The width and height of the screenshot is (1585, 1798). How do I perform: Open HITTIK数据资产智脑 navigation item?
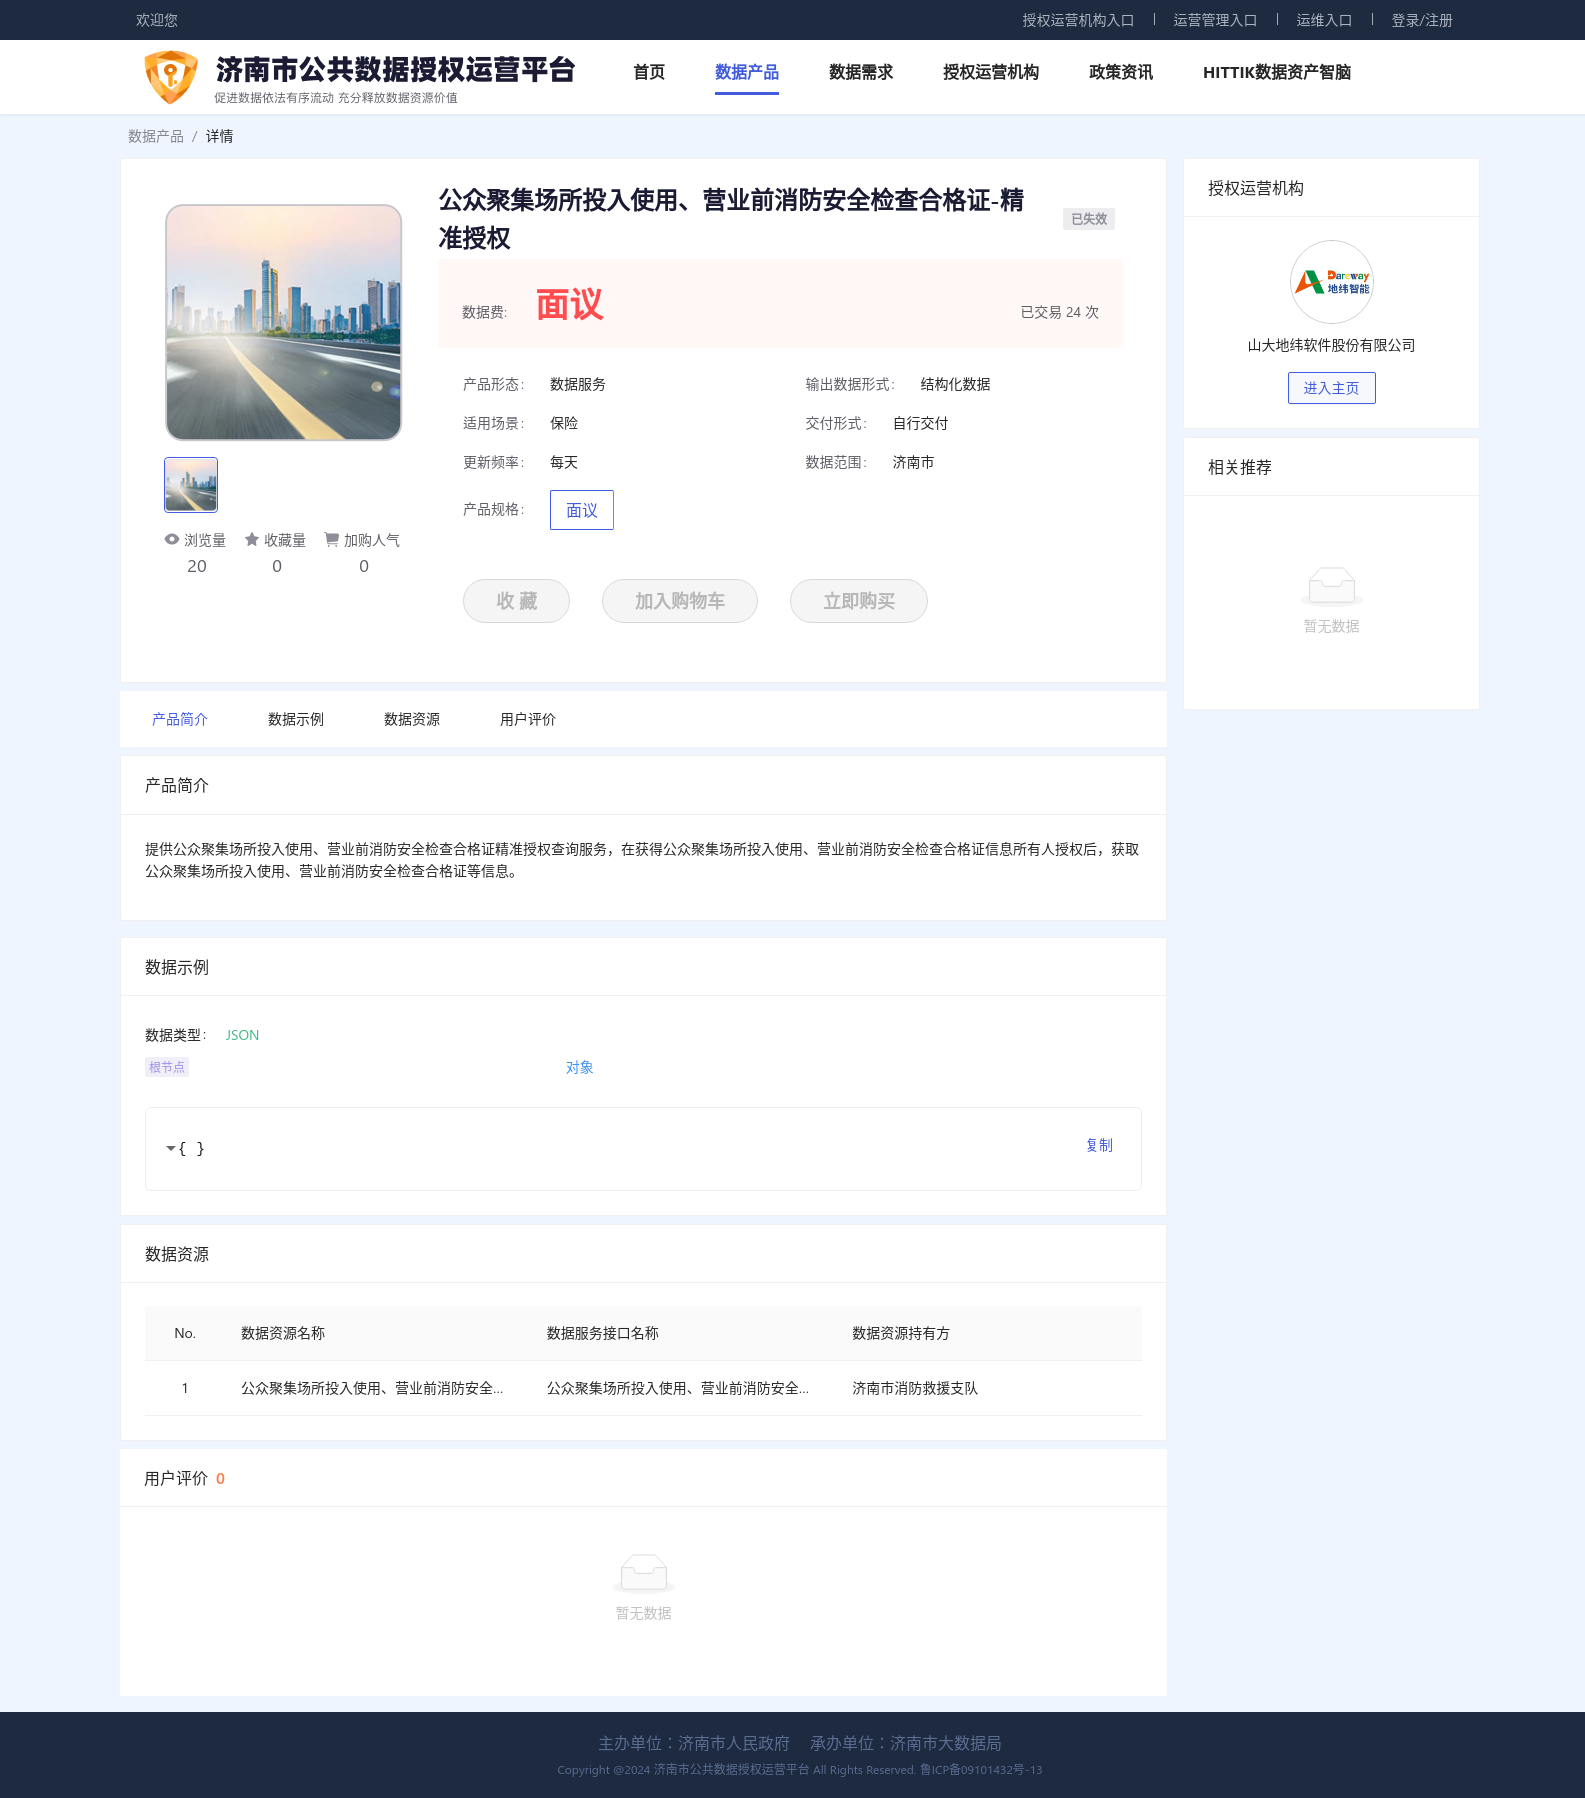pos(1277,72)
